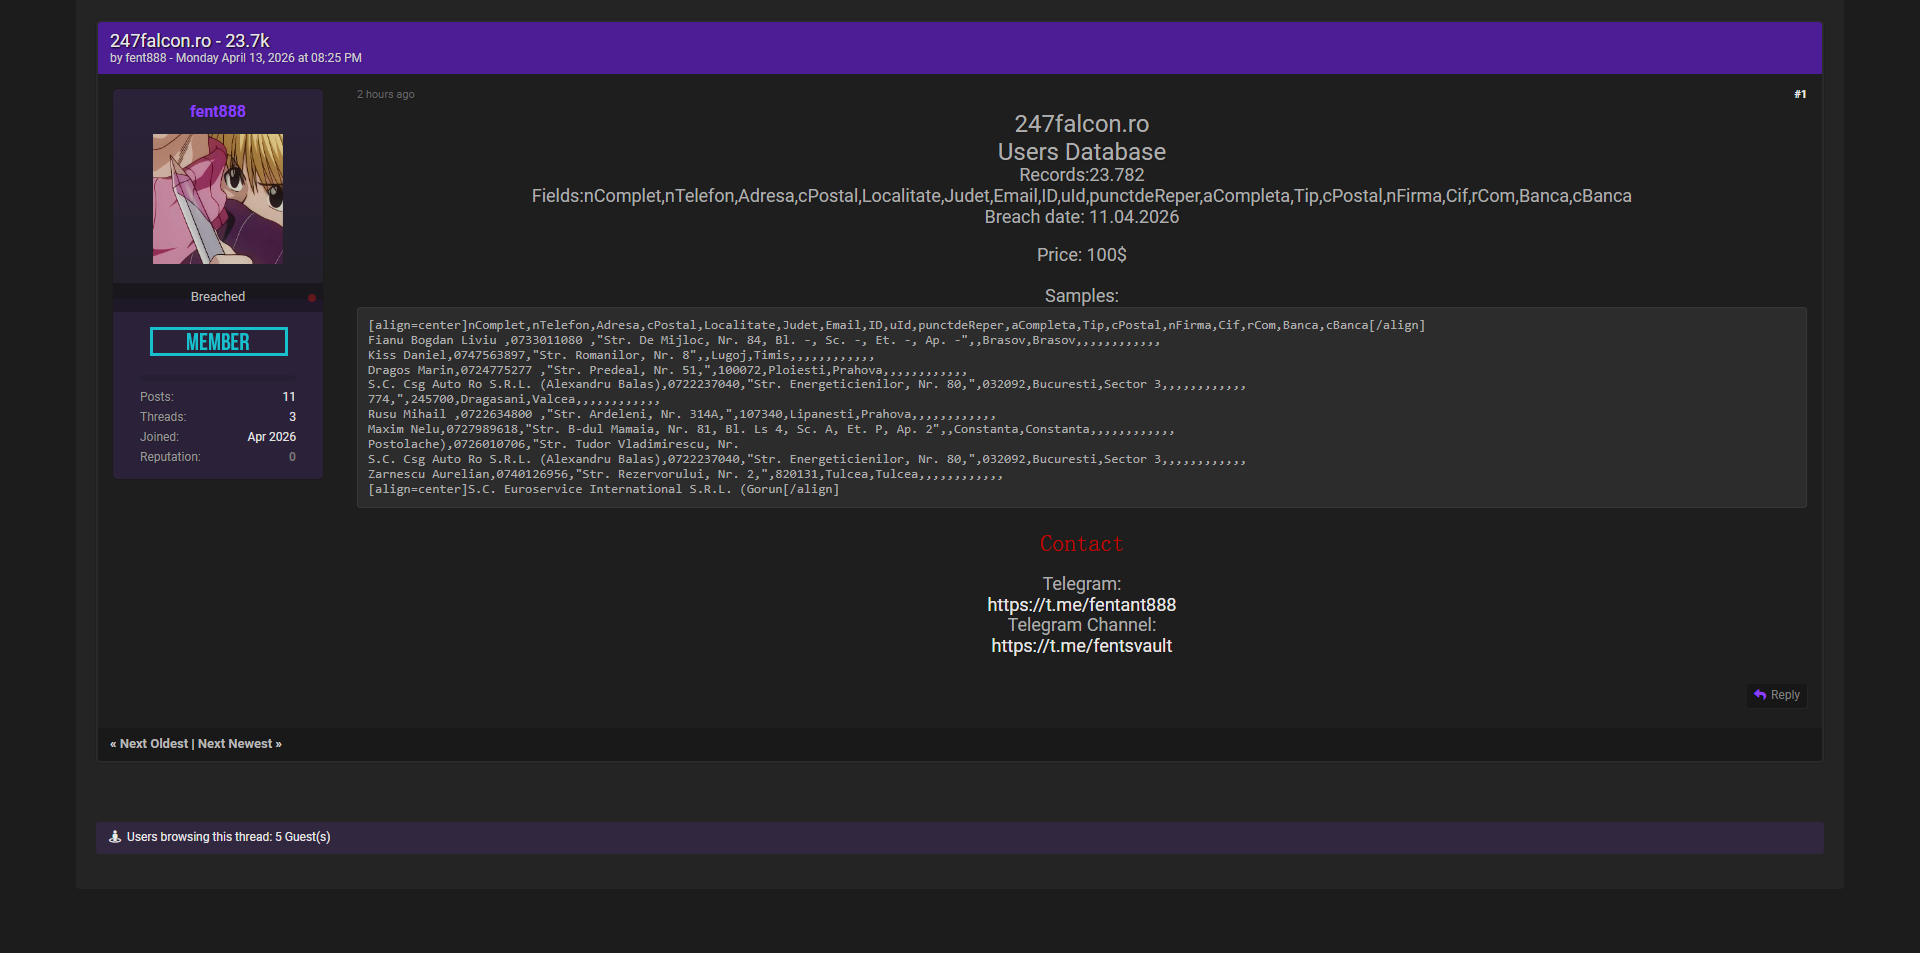
Task: Click the Reputation value 0
Action: pyautogui.click(x=292, y=457)
